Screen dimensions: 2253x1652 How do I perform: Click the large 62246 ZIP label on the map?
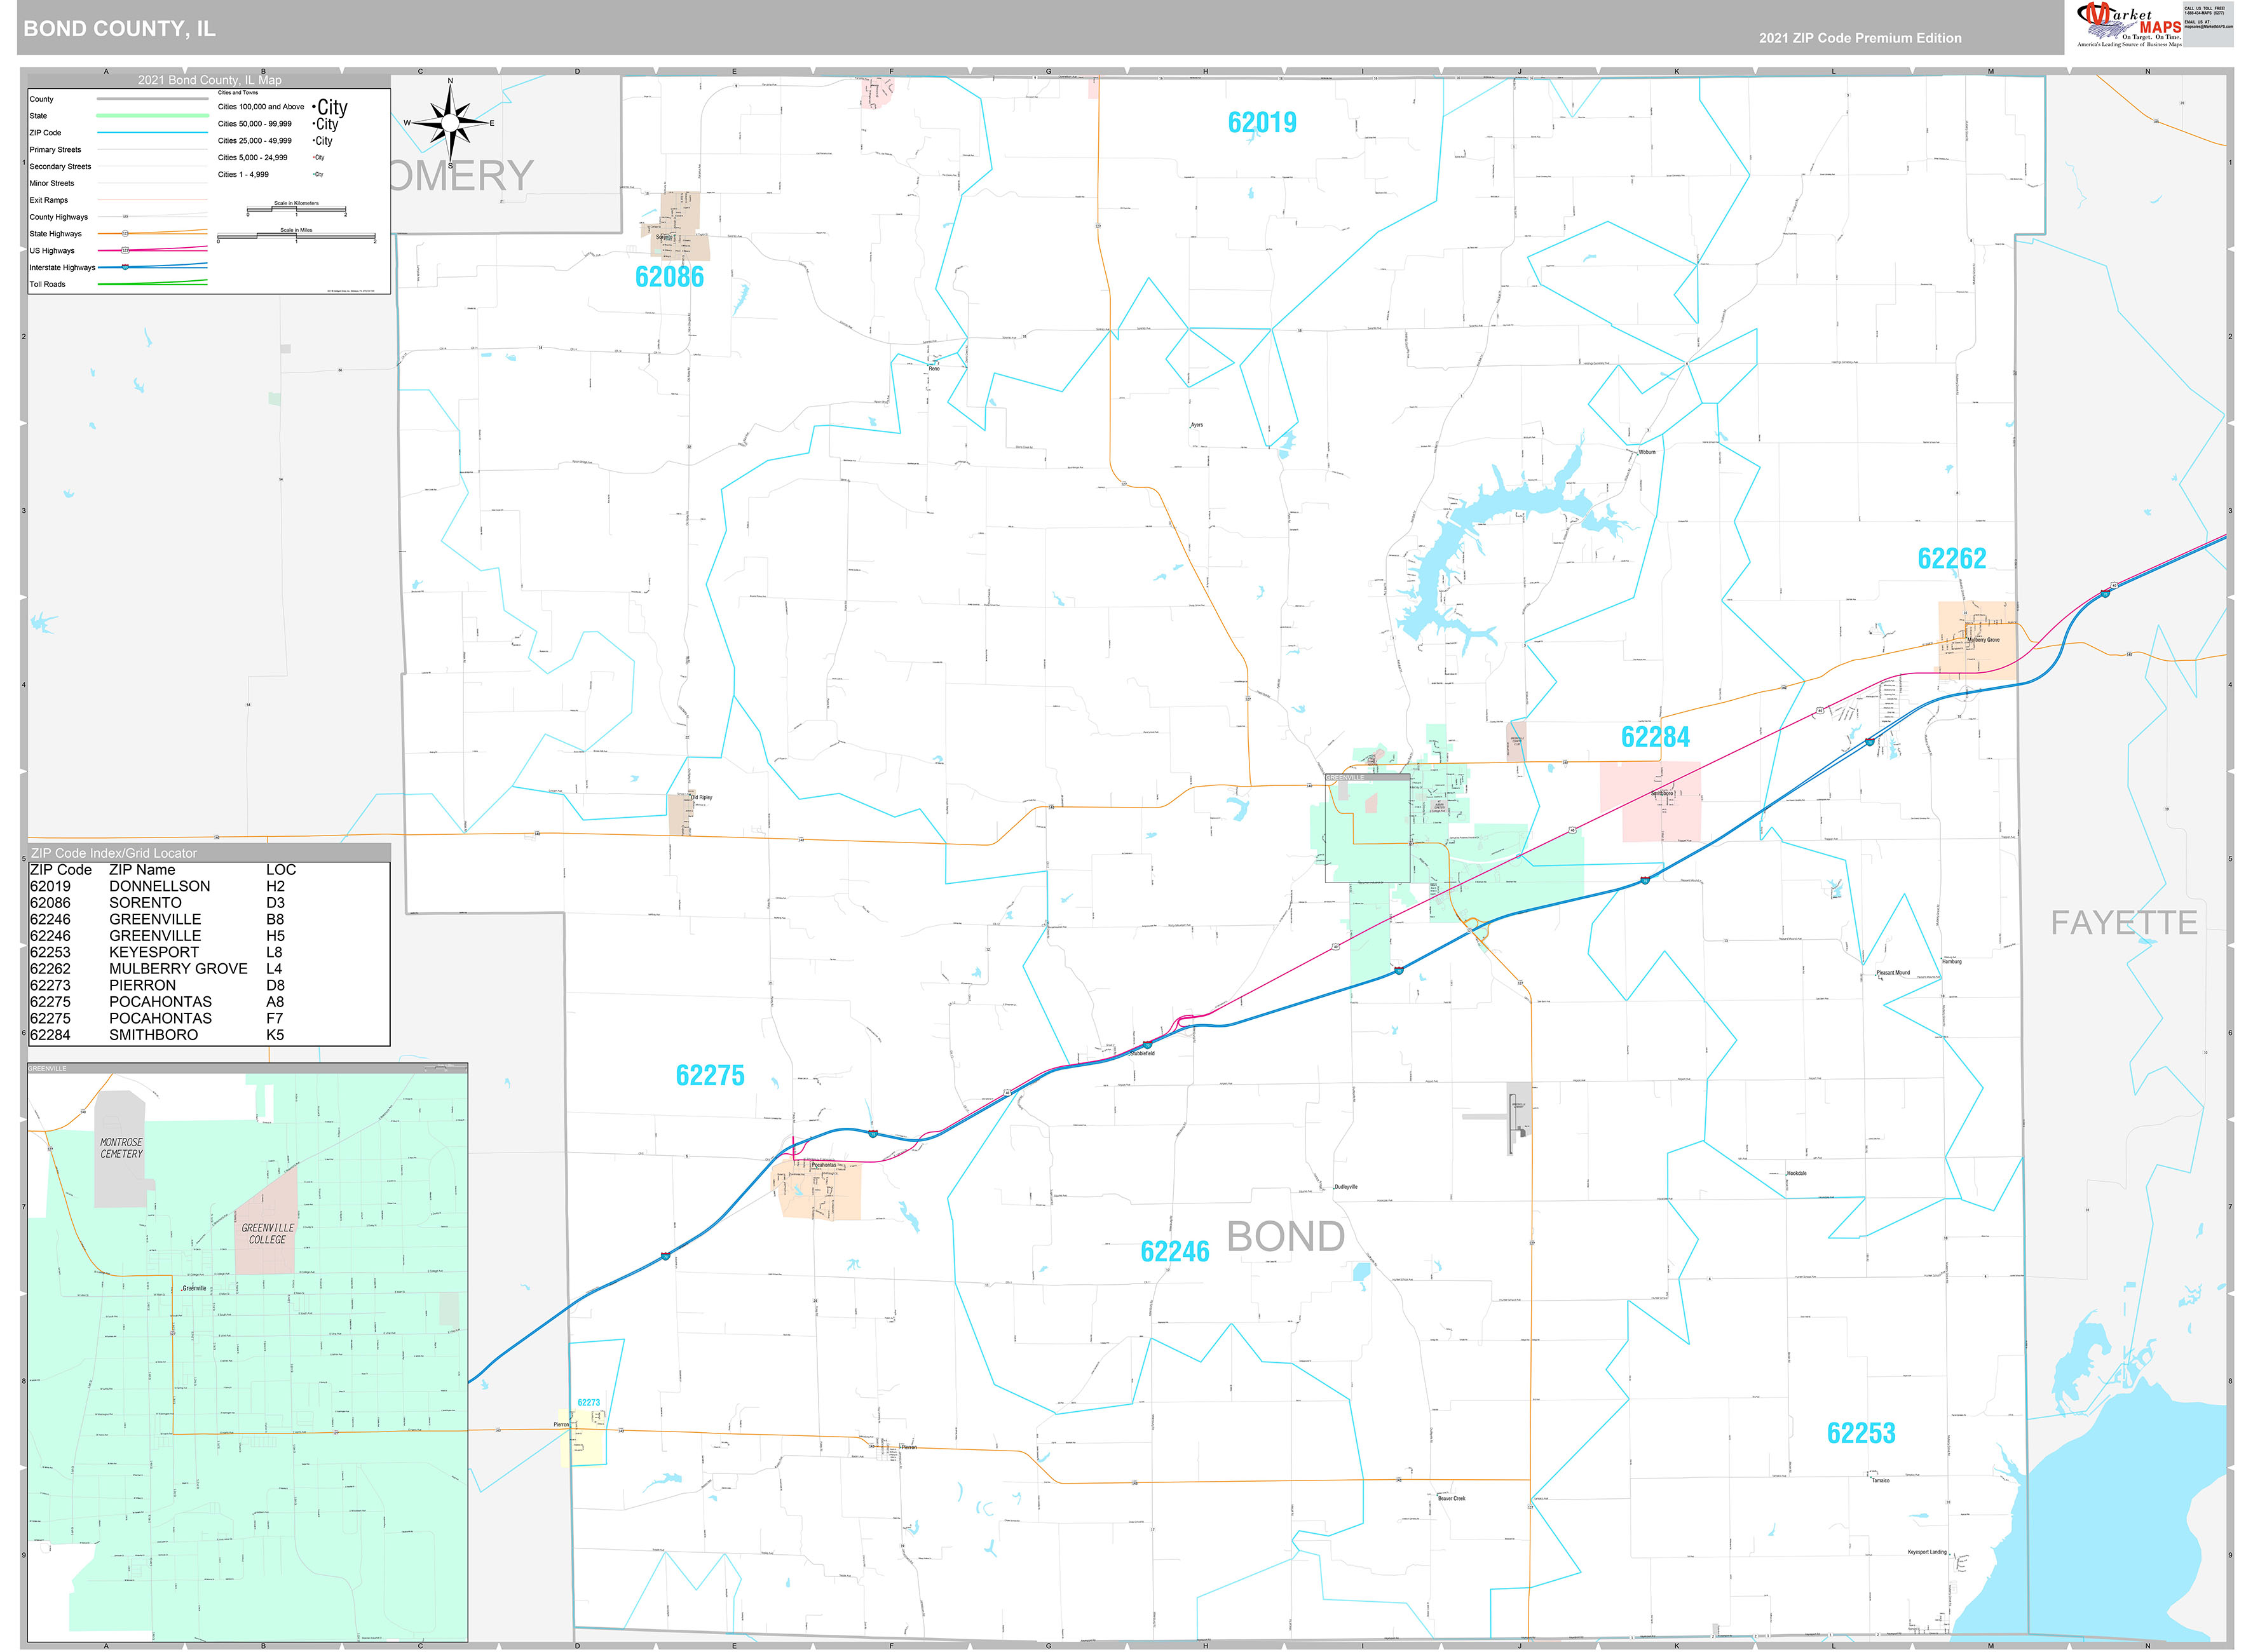click(1175, 1251)
